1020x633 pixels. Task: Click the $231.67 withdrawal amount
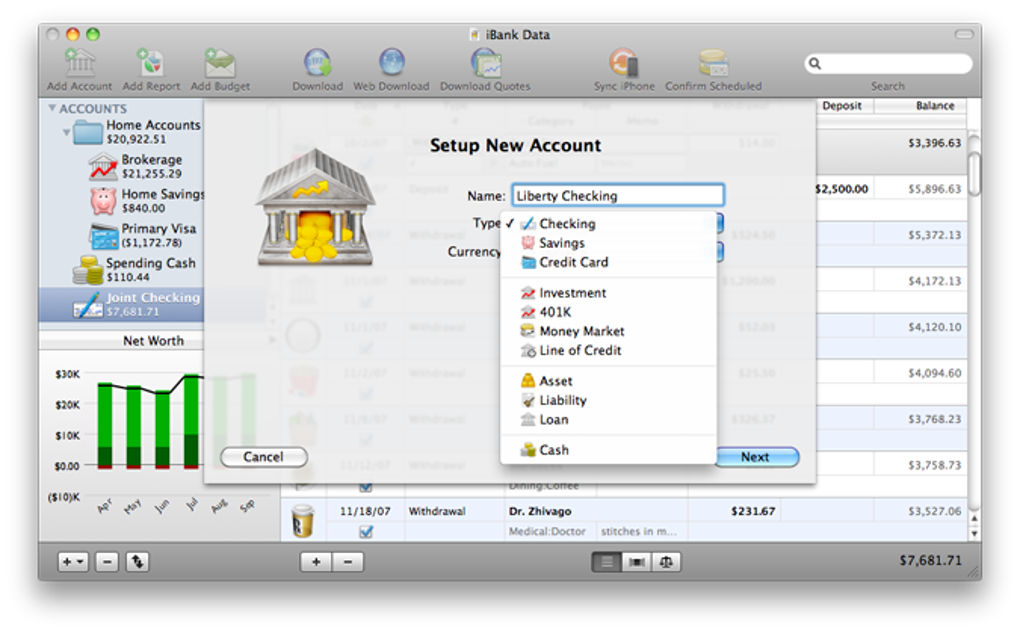753,511
